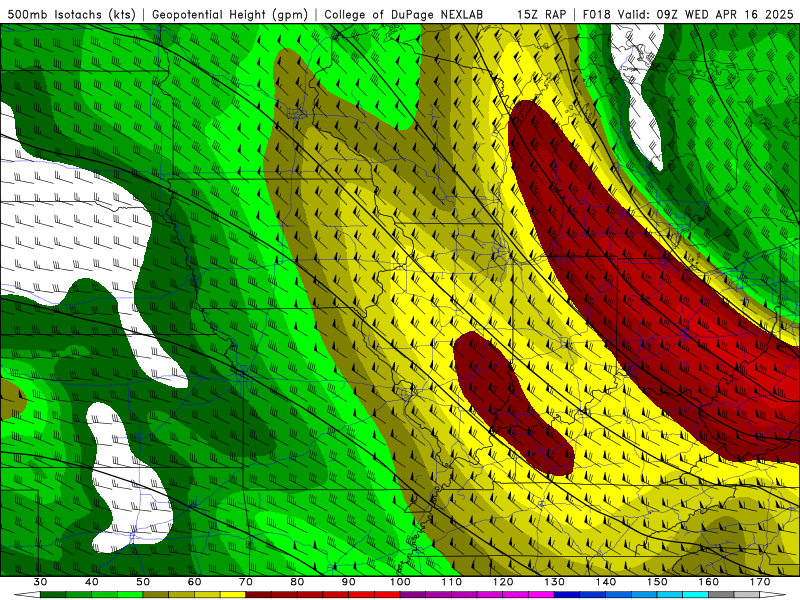Screen dimensions: 800x600
Task: Click the 60 label on the color scale
Action: [194, 582]
